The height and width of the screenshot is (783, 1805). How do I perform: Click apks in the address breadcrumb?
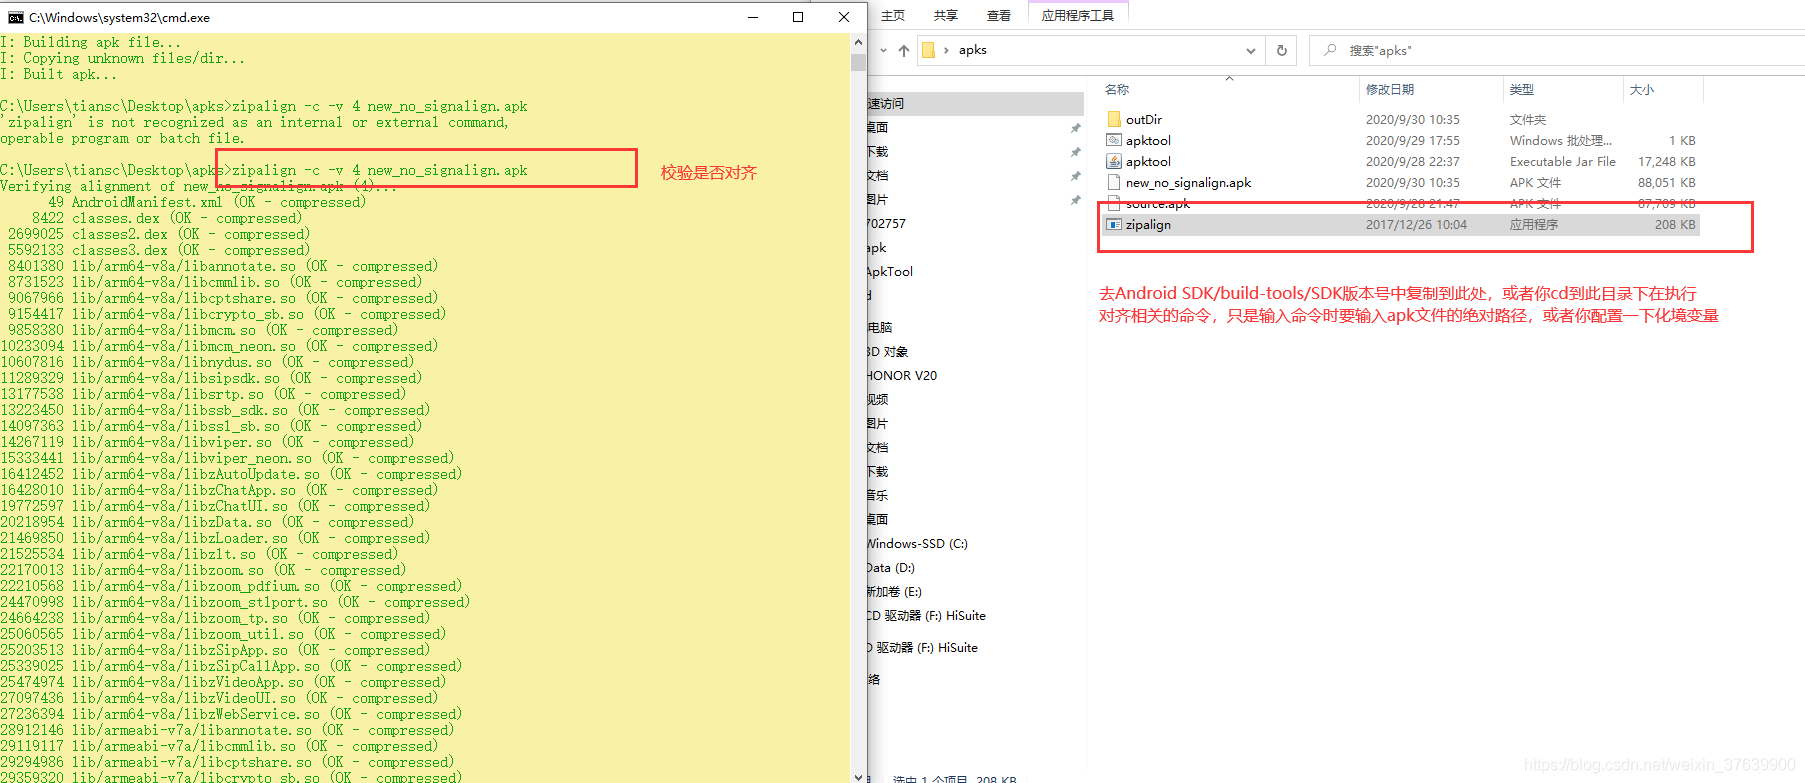972,50
